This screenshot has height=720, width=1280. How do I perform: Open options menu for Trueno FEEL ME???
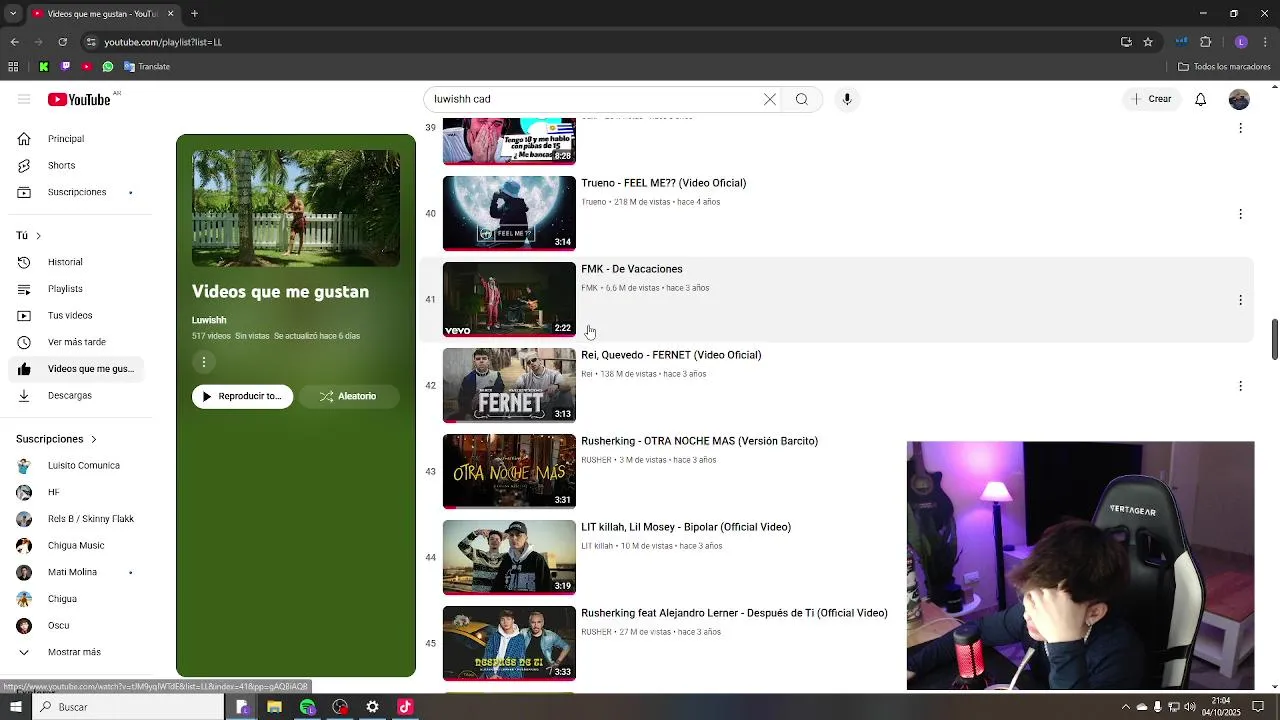[1240, 214]
